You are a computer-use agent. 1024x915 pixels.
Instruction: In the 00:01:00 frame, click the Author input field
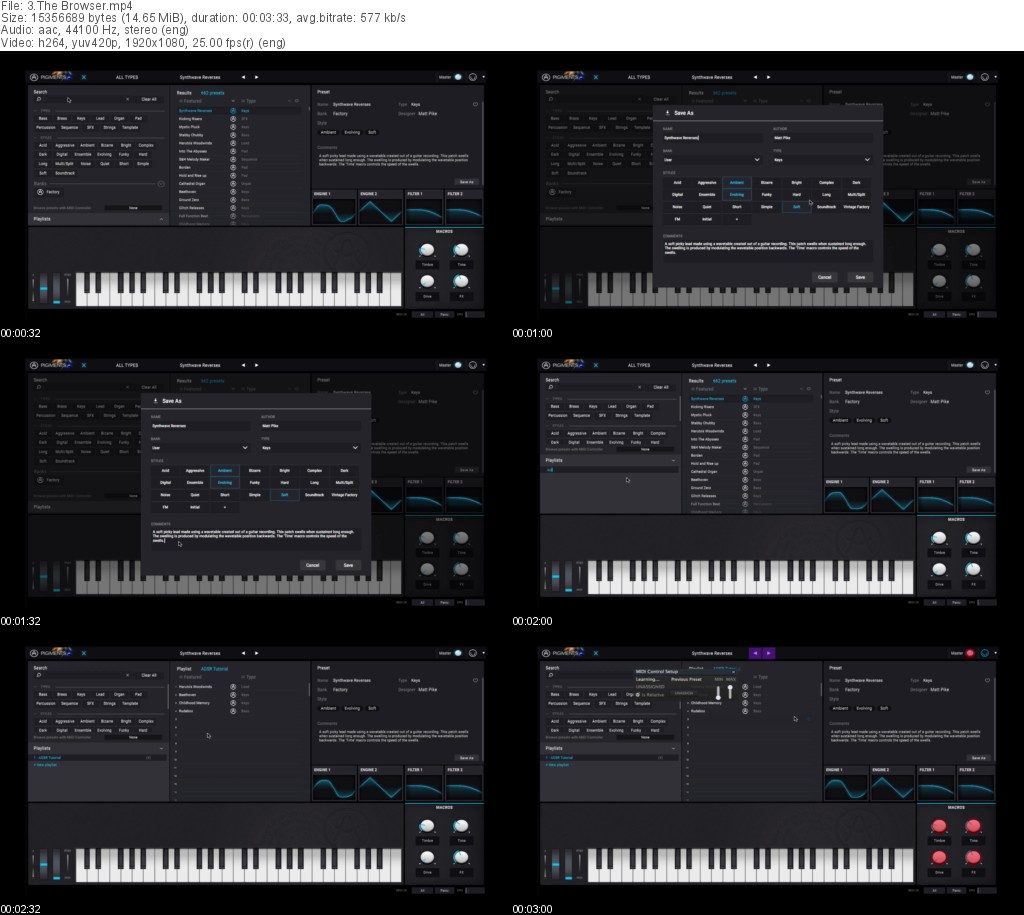coord(822,138)
